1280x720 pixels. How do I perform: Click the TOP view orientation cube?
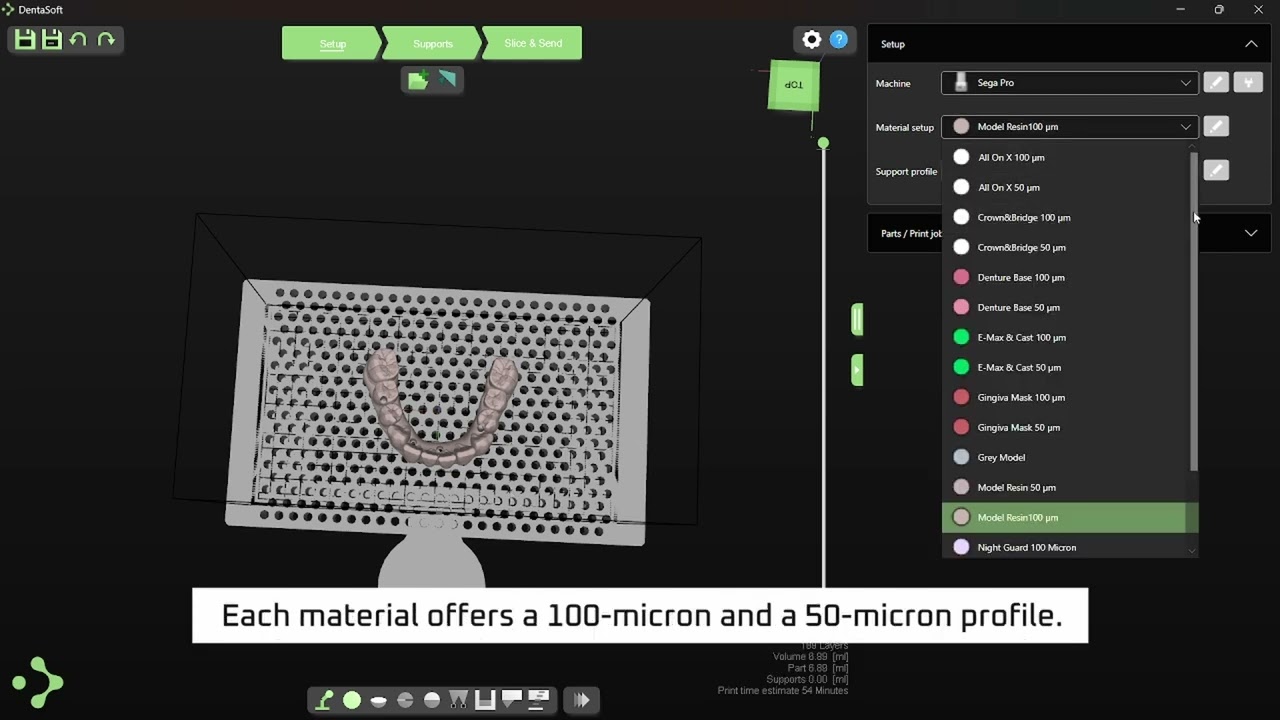coord(794,85)
